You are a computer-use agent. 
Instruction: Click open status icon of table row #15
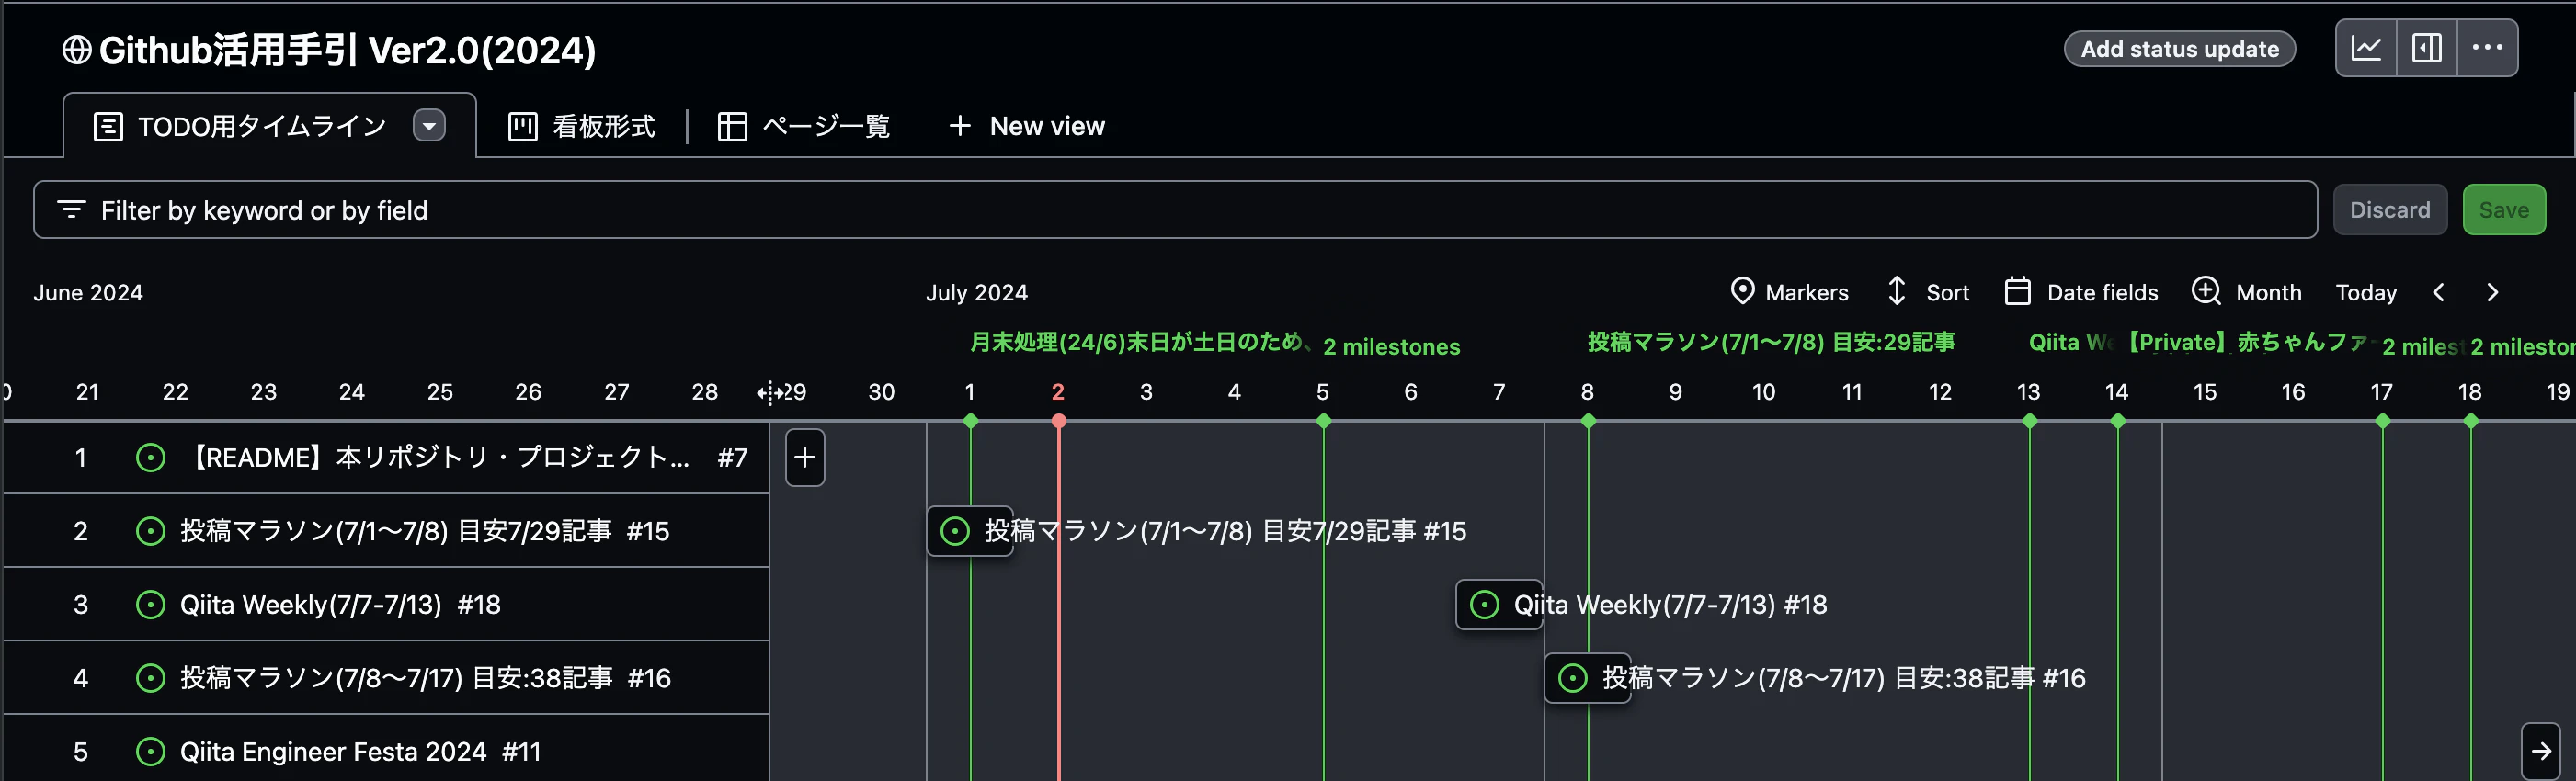pos(150,531)
